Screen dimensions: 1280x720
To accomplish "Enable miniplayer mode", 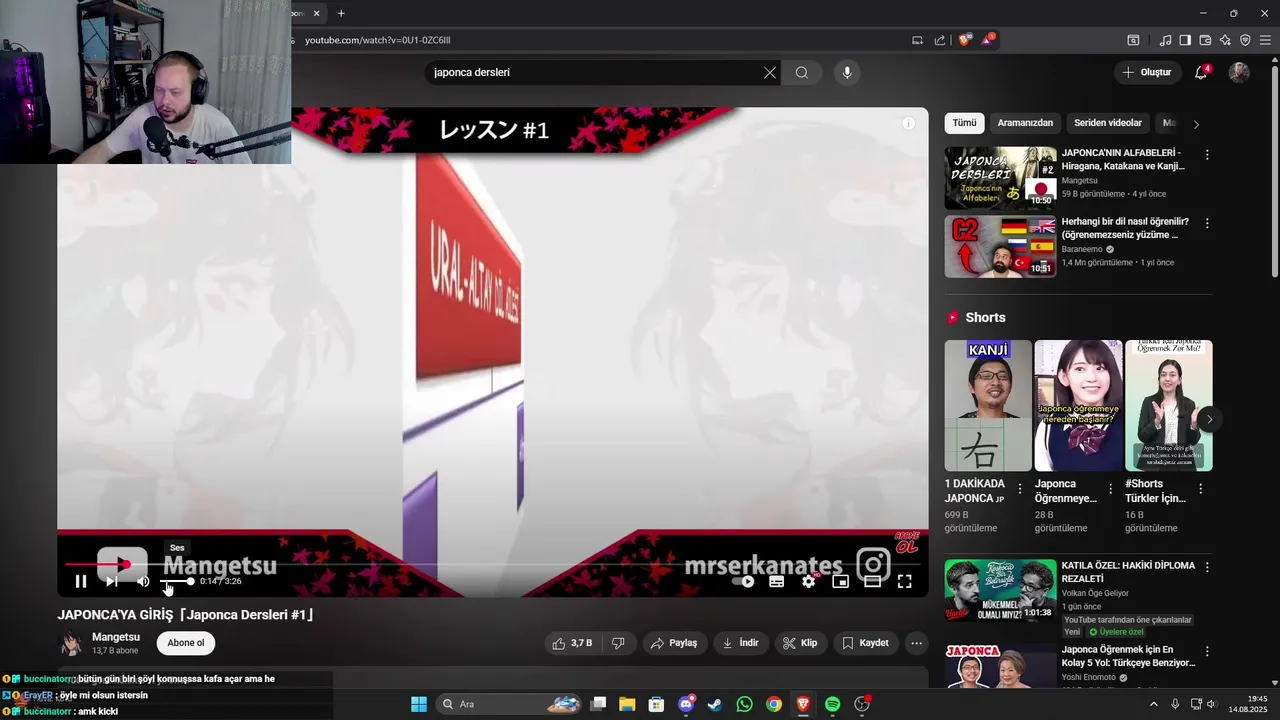I will click(x=841, y=581).
